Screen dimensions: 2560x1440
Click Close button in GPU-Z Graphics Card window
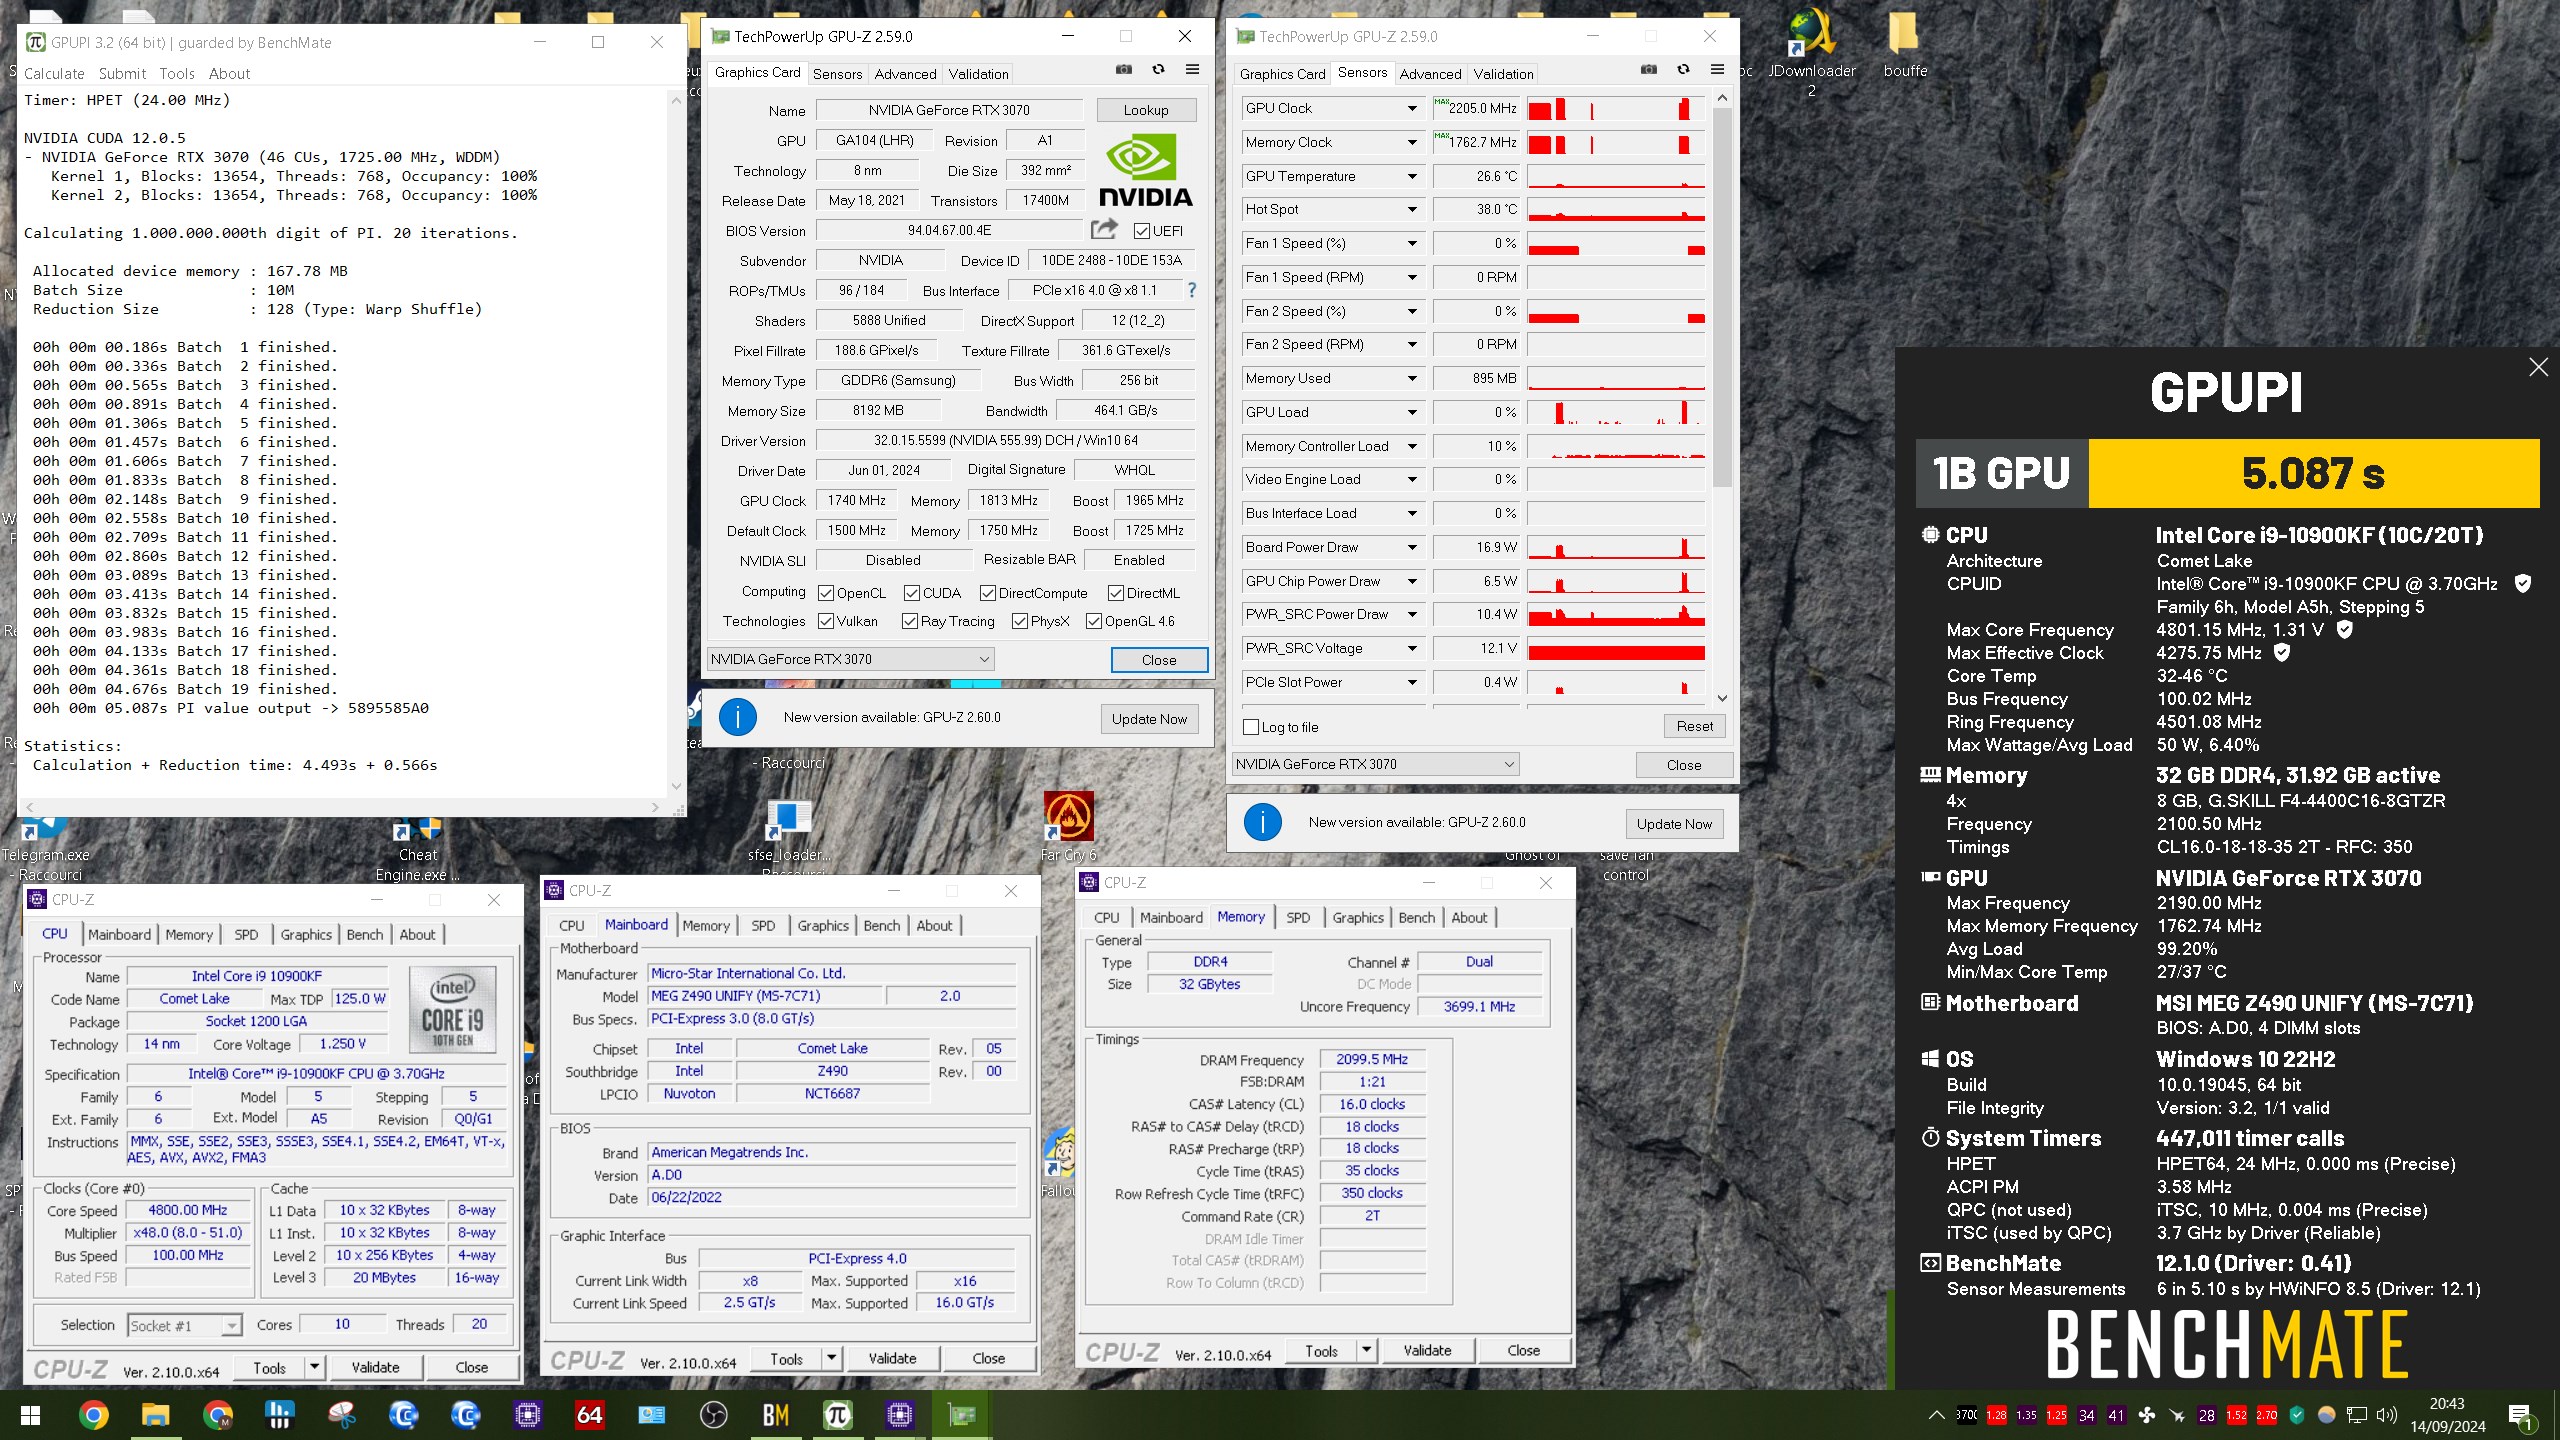(1159, 660)
